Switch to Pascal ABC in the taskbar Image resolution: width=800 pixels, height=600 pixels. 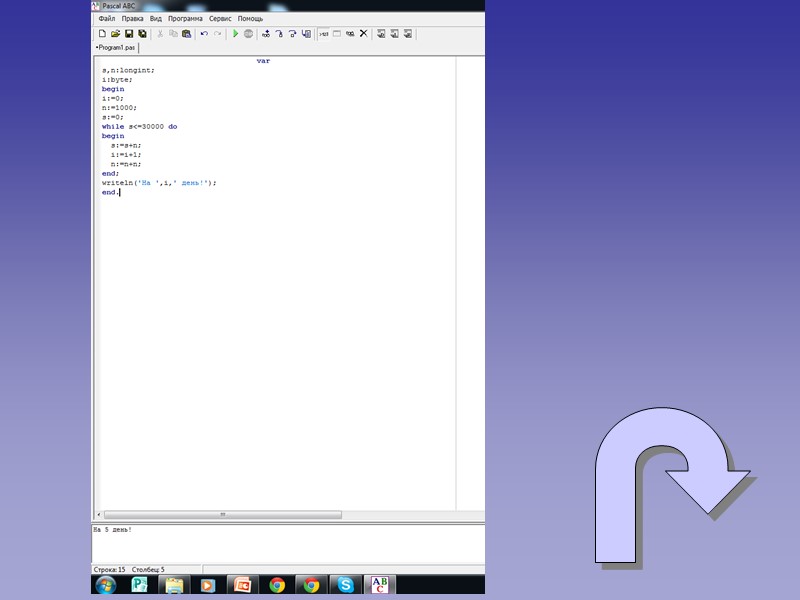coord(380,585)
